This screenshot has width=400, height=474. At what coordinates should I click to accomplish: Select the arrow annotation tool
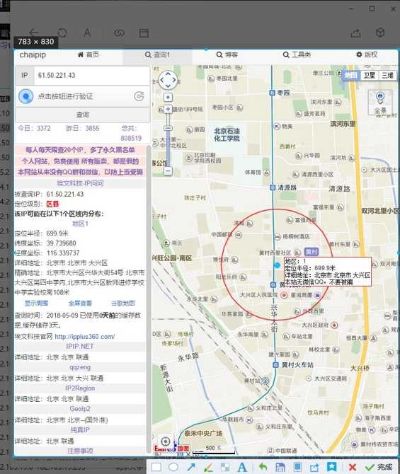[x=191, y=467]
